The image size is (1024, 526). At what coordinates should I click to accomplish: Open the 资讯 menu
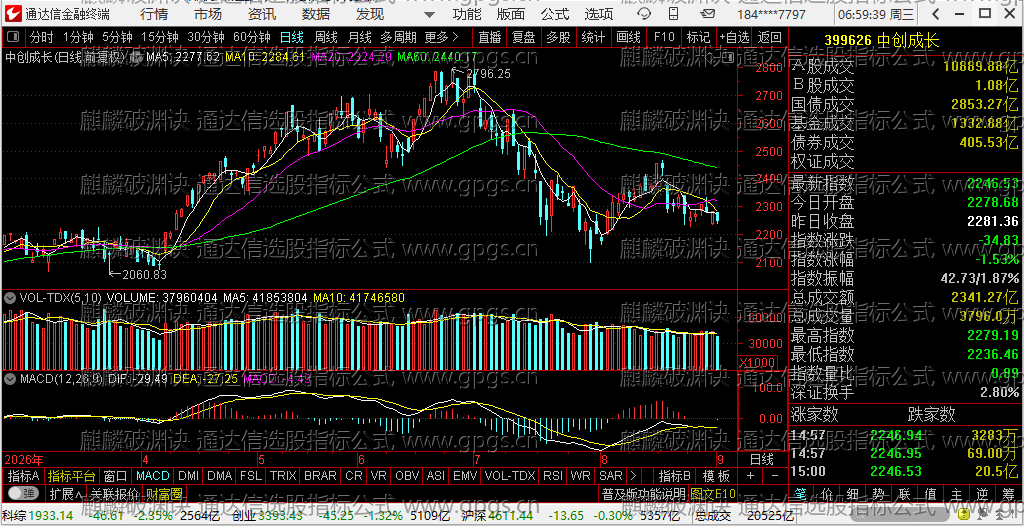pyautogui.click(x=262, y=14)
